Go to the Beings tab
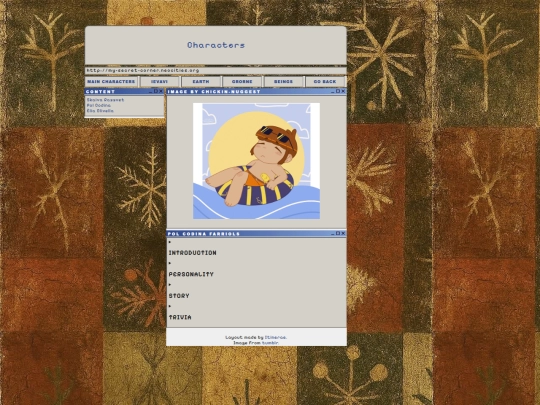 [283, 82]
